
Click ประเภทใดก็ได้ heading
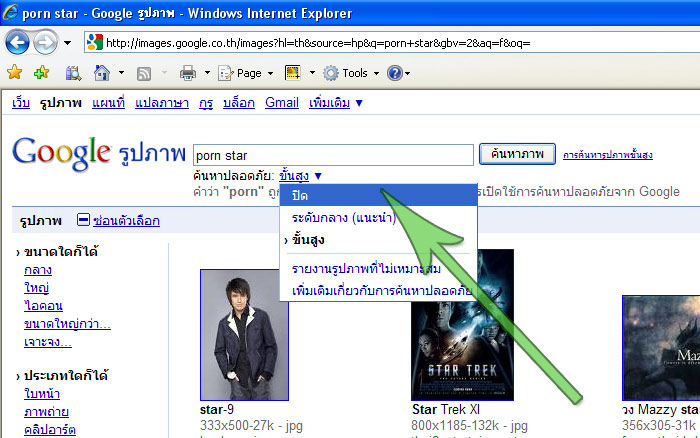(x=66, y=375)
